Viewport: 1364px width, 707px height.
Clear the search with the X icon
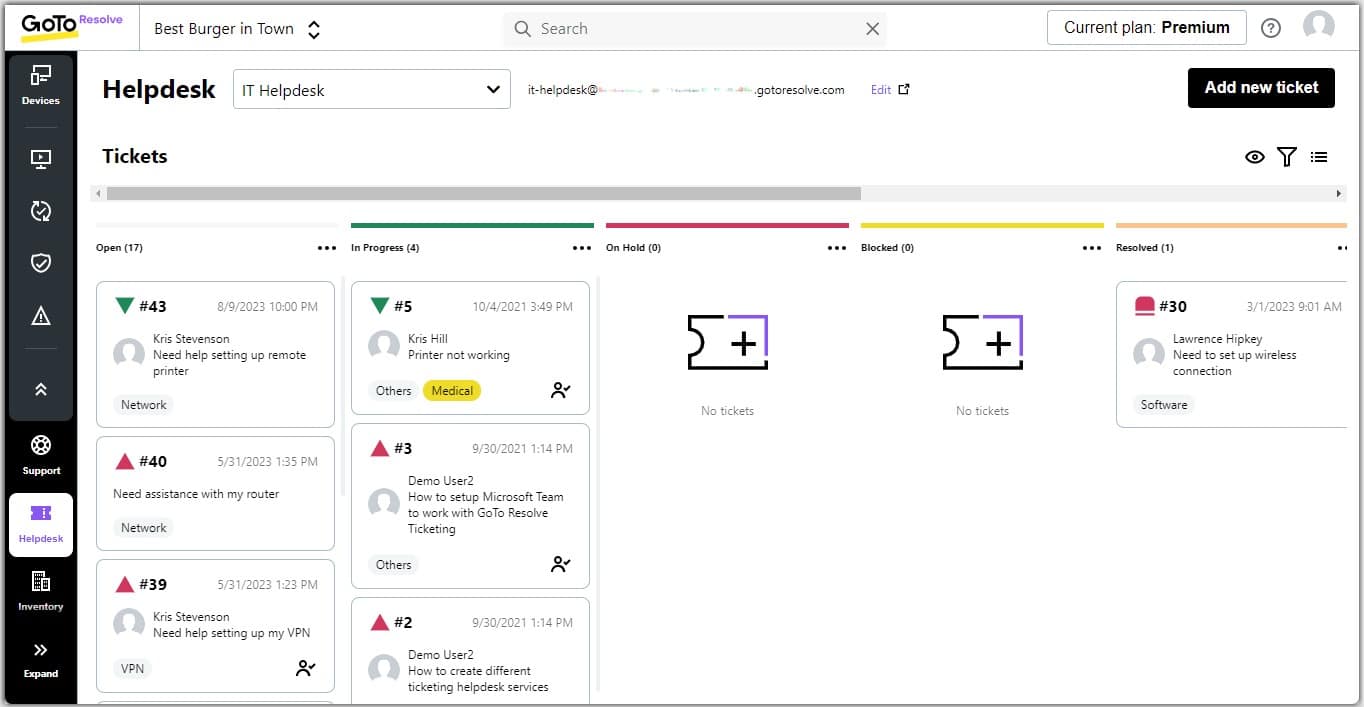pos(872,29)
